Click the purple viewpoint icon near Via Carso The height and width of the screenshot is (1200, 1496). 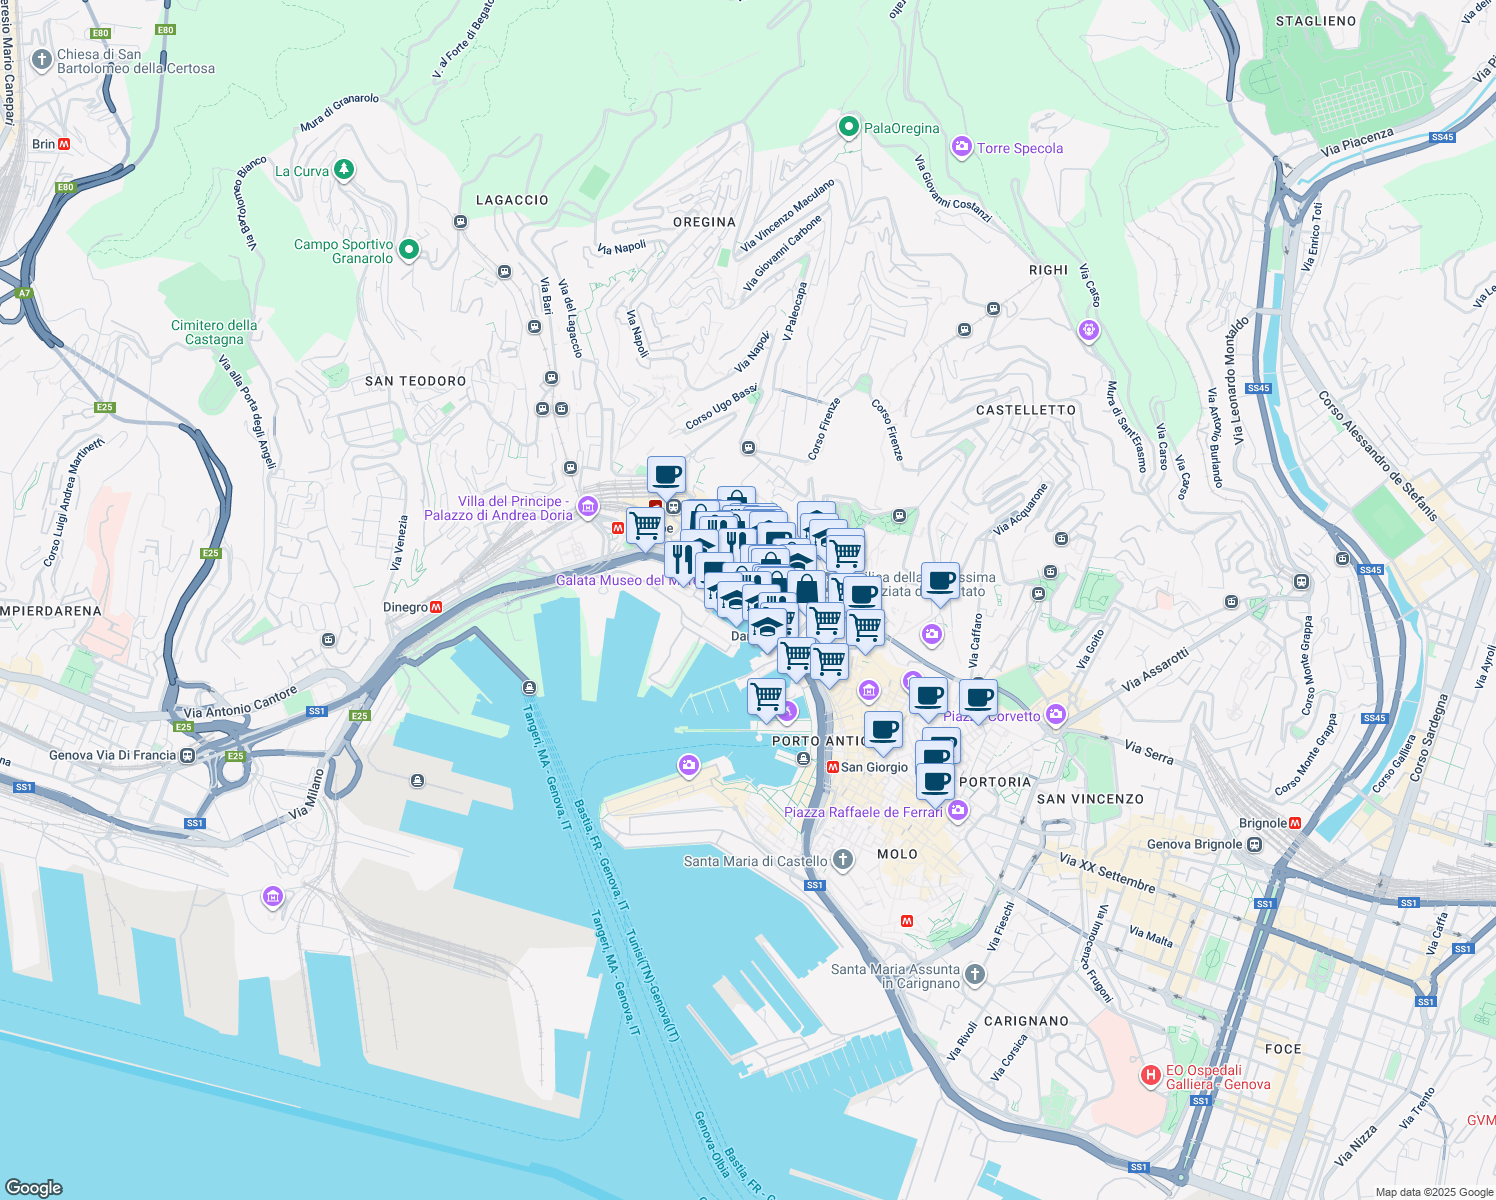pyautogui.click(x=1089, y=330)
